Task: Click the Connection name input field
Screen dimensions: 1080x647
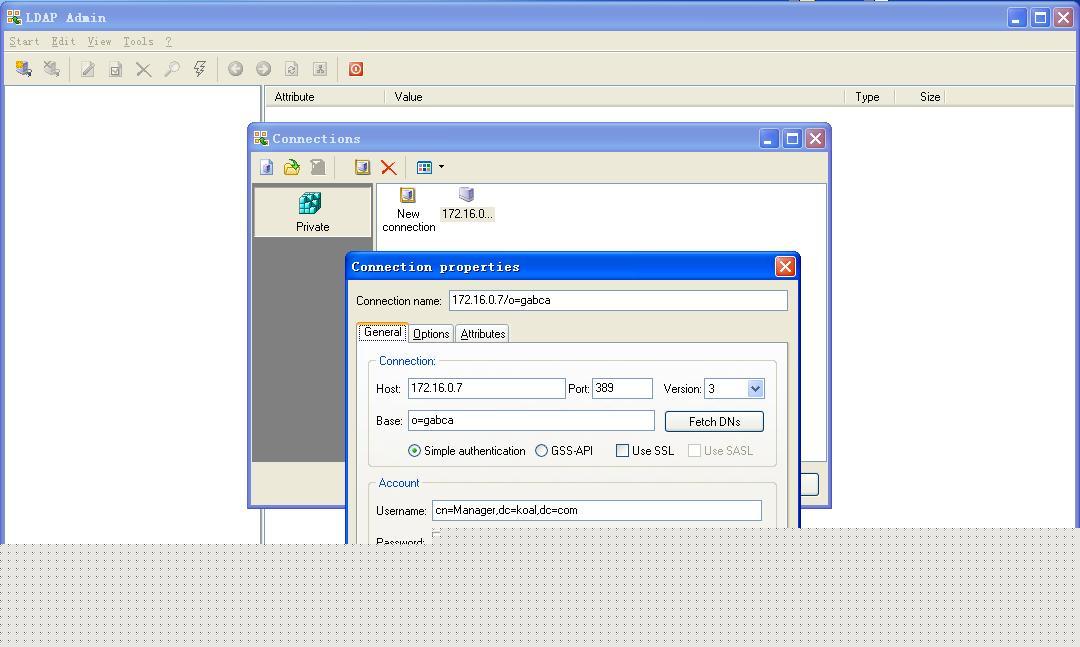Action: (x=618, y=300)
